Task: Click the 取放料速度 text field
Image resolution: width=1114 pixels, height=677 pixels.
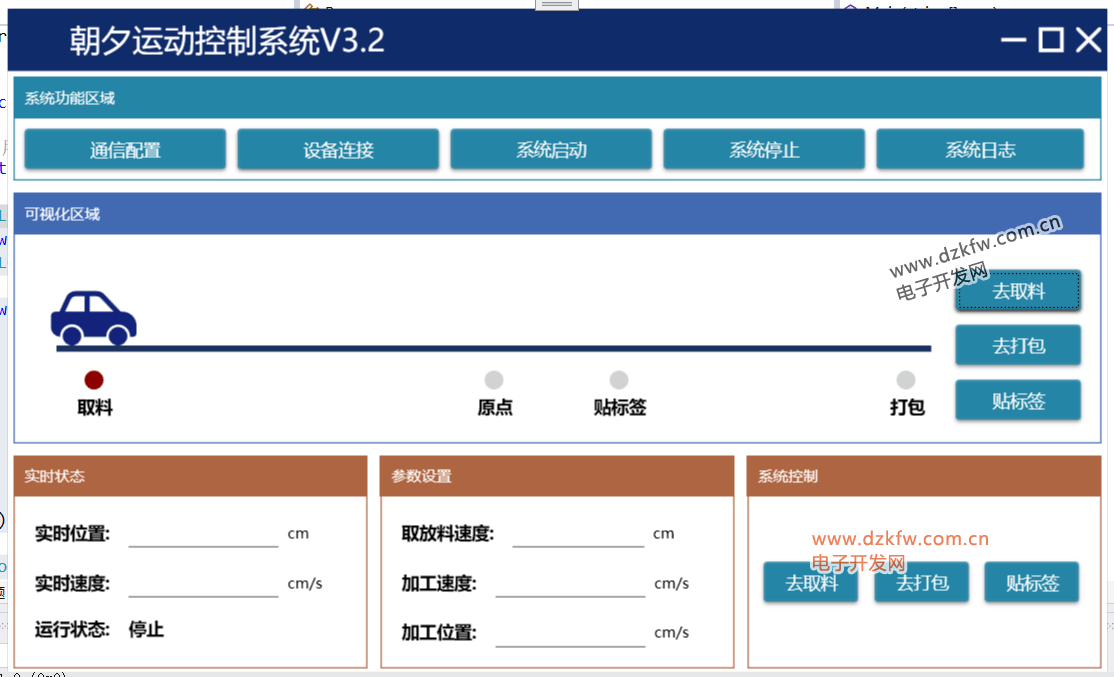Action: (x=578, y=534)
